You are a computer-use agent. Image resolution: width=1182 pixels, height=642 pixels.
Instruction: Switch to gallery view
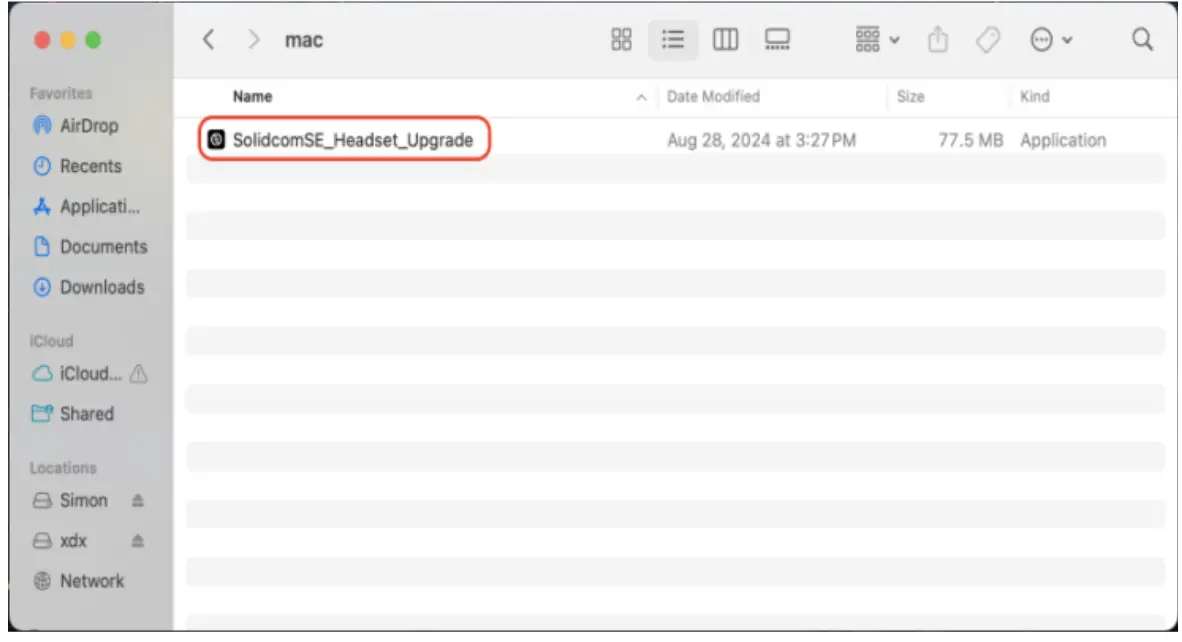[x=777, y=39]
